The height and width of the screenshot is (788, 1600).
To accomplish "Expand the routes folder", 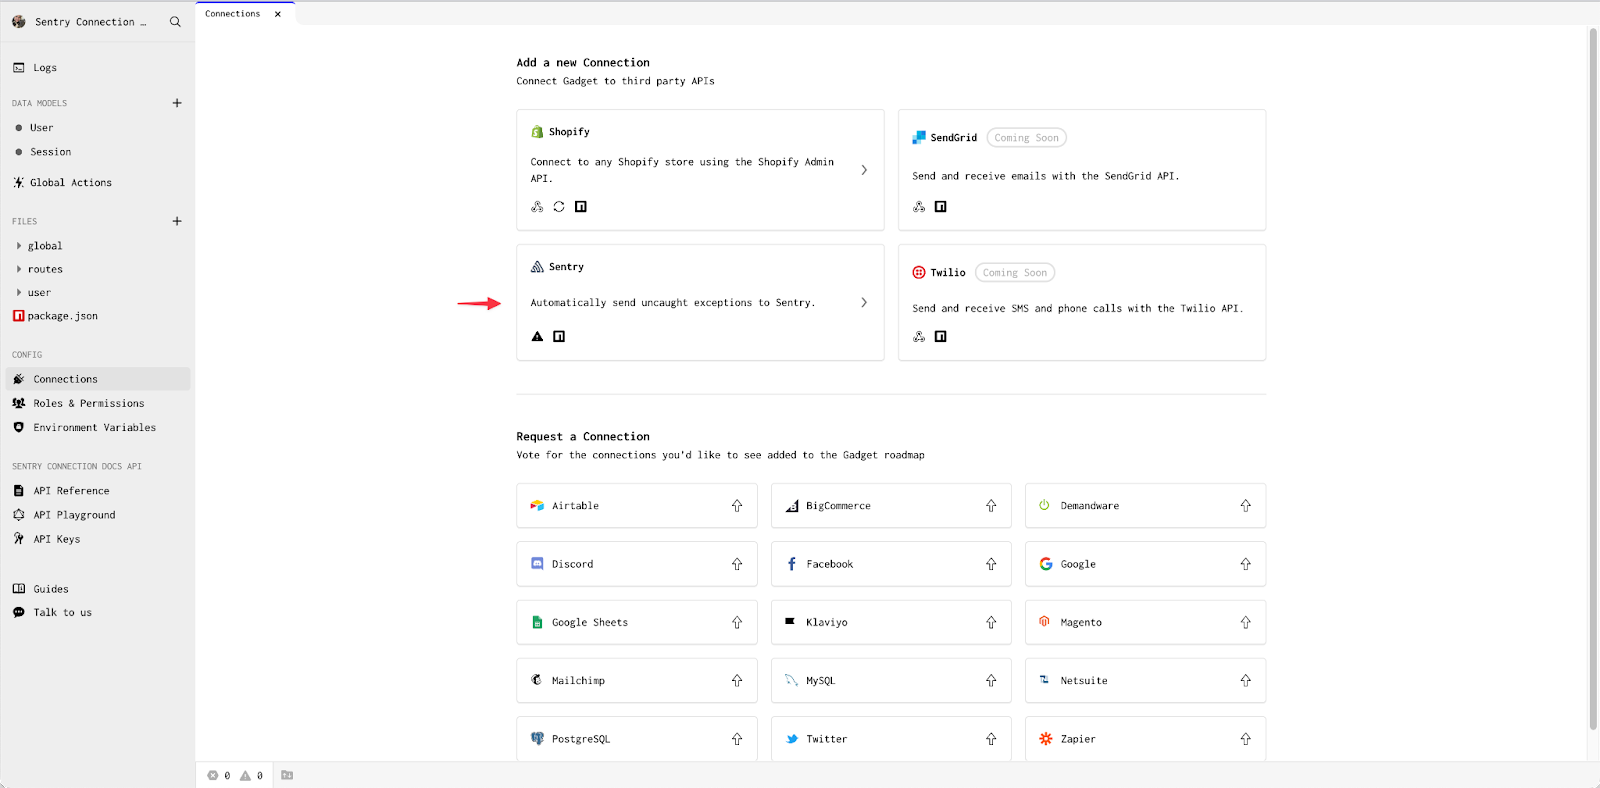I will click(19, 269).
